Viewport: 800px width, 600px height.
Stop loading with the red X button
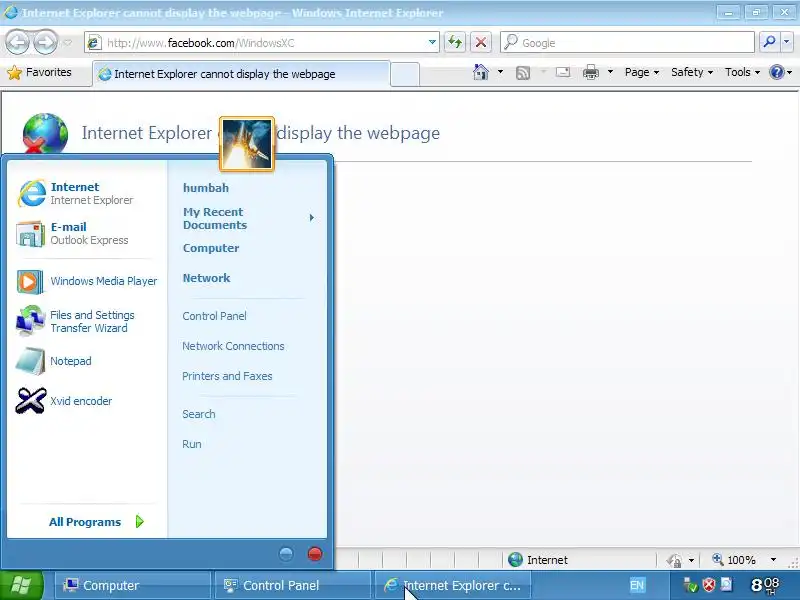point(481,42)
